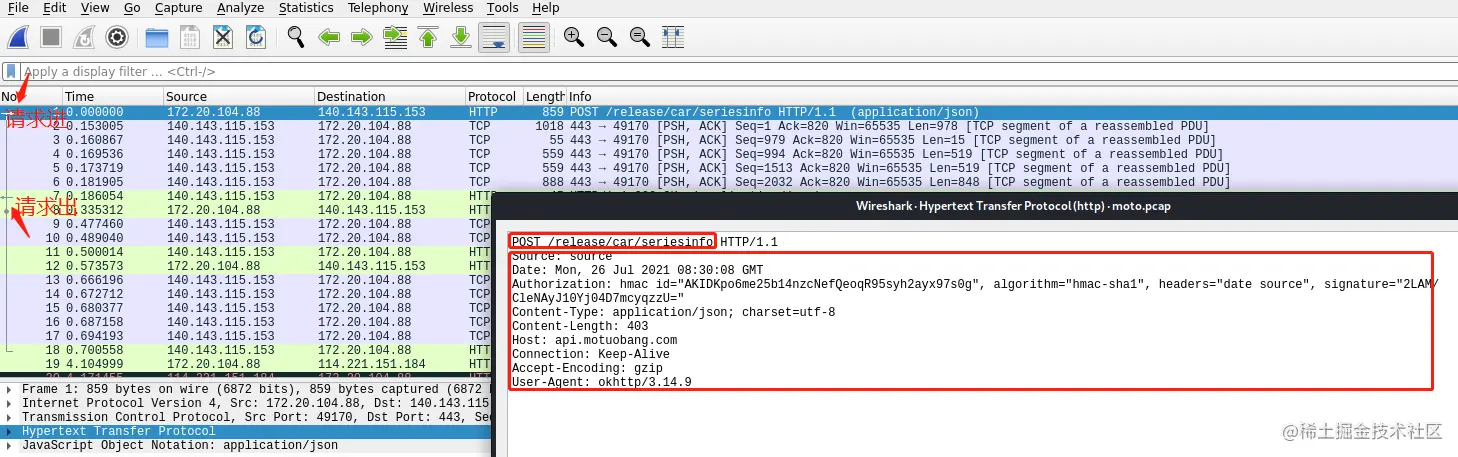Click the Accept-Encoding: gzip line
This screenshot has width=1458, height=457.
[587, 368]
